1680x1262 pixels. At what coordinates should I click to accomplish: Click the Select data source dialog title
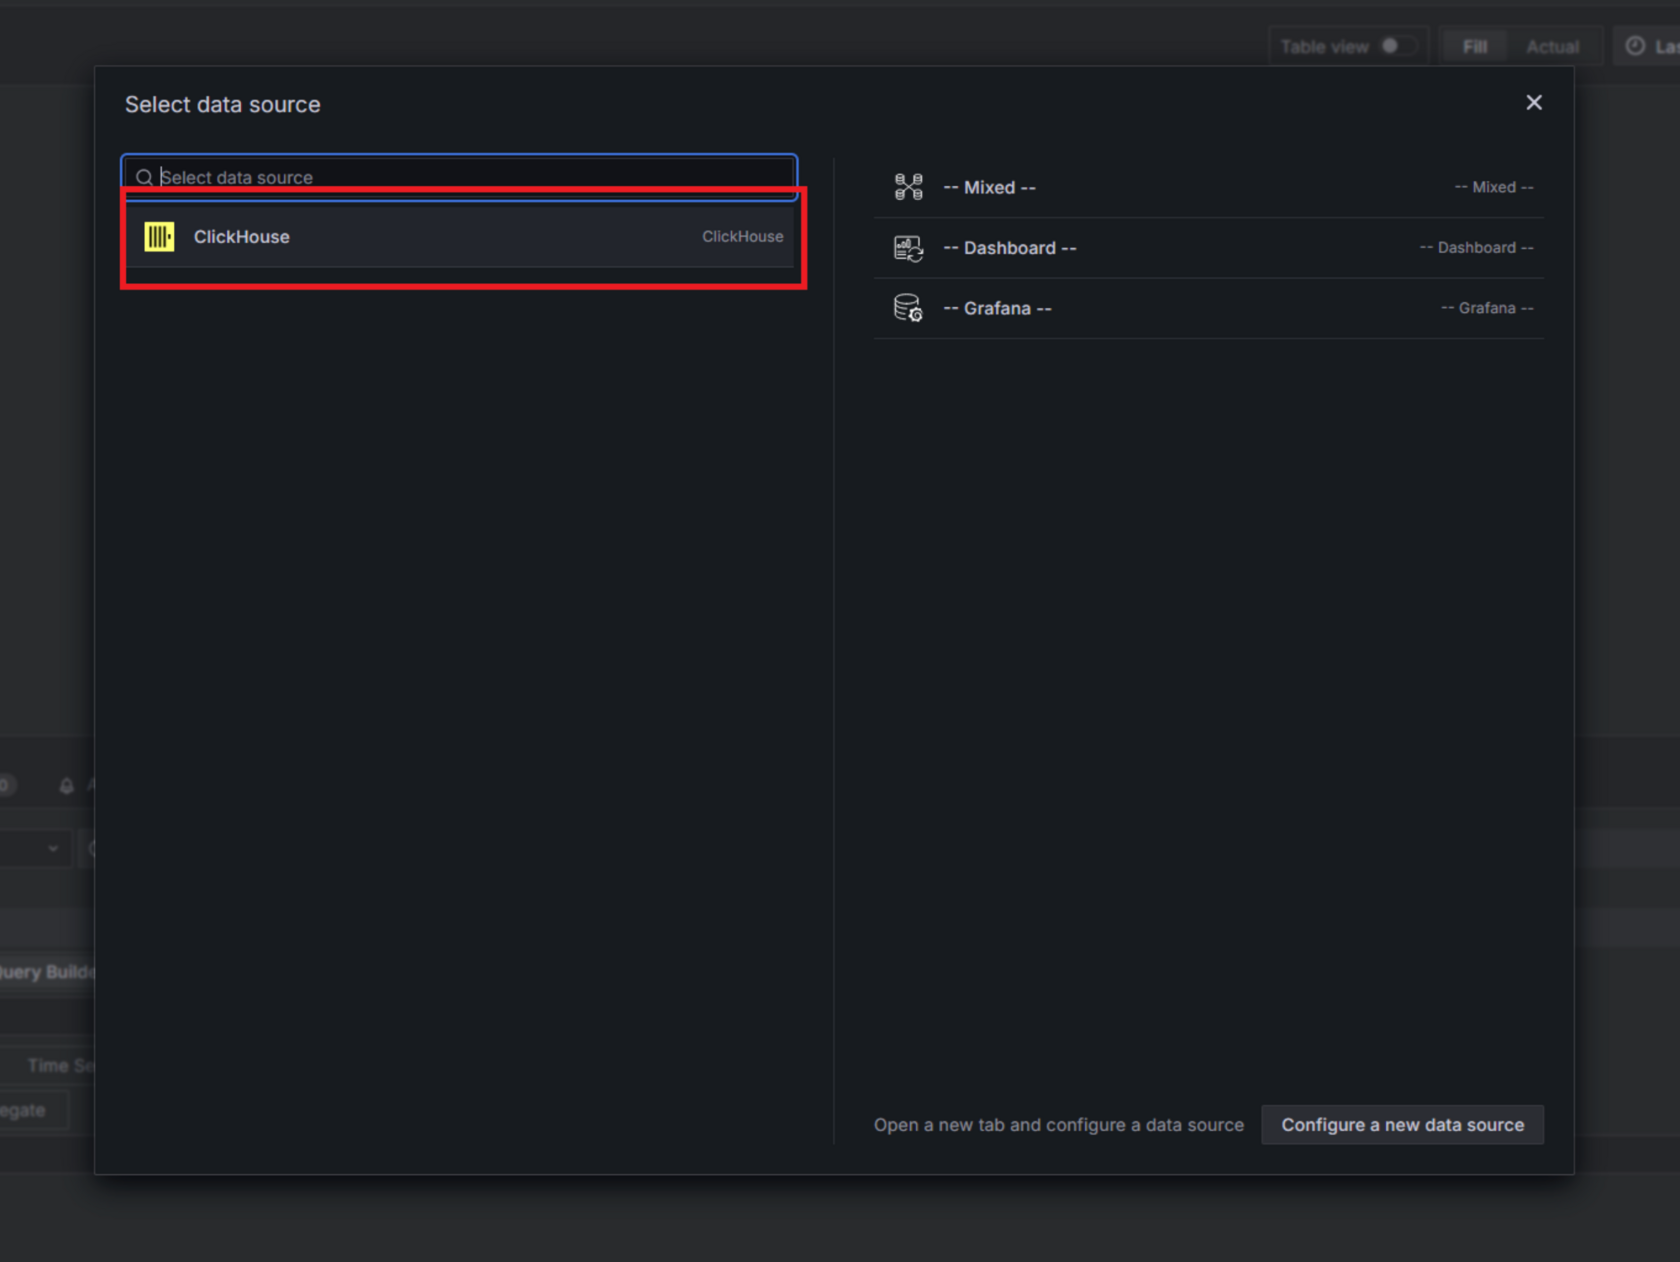click(223, 105)
